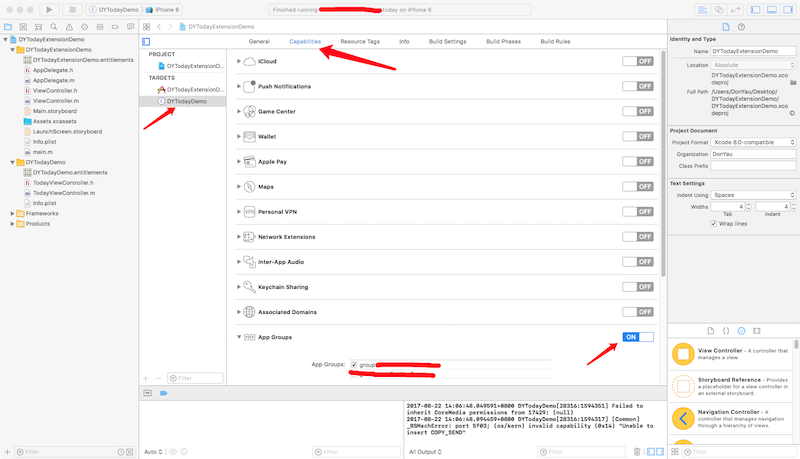Turn off the App Groups switch

coord(638,337)
